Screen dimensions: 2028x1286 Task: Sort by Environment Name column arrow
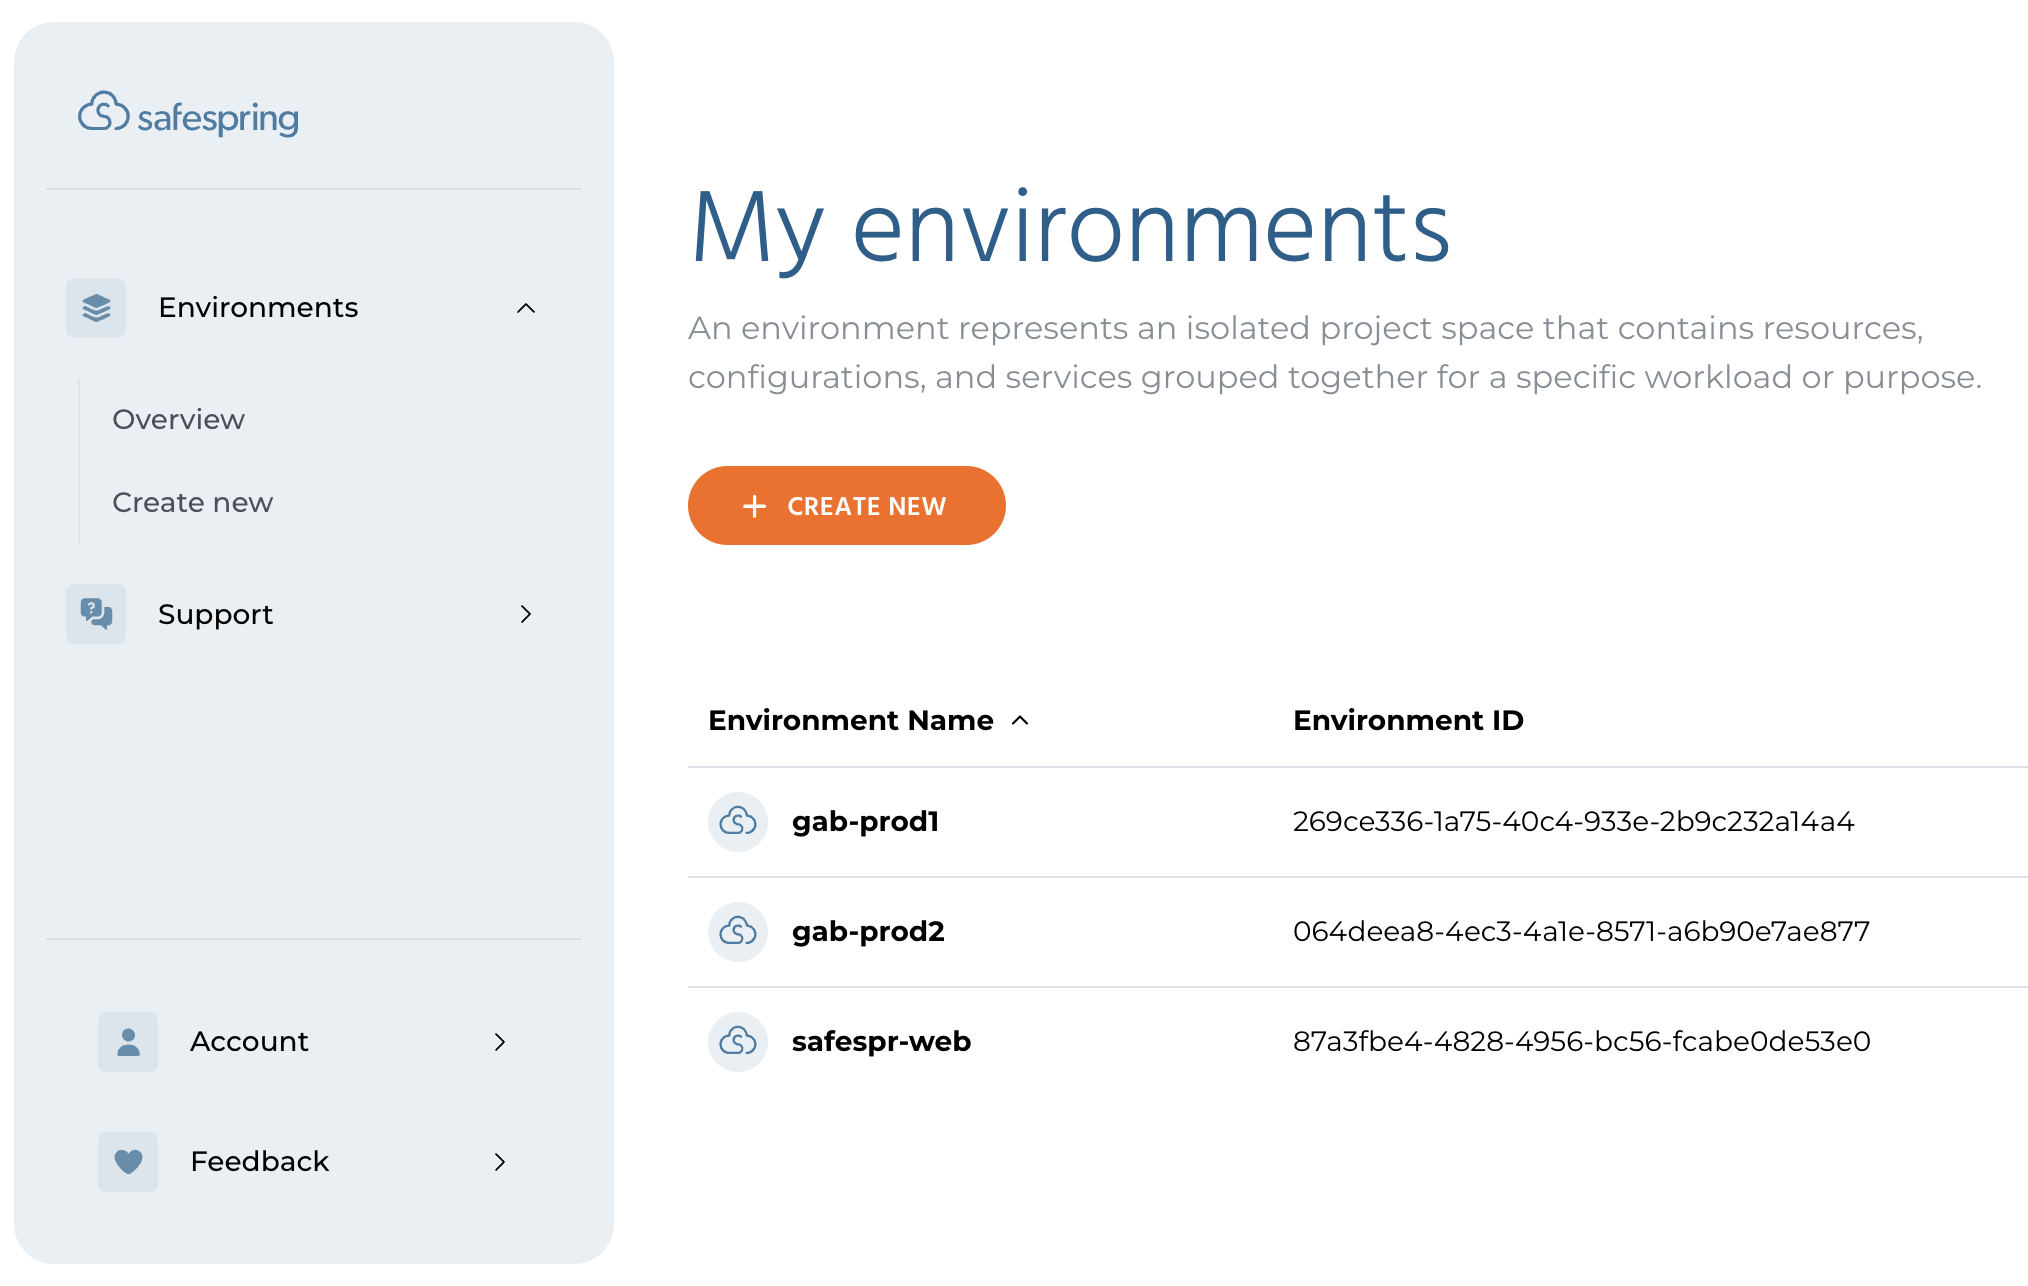1020,721
